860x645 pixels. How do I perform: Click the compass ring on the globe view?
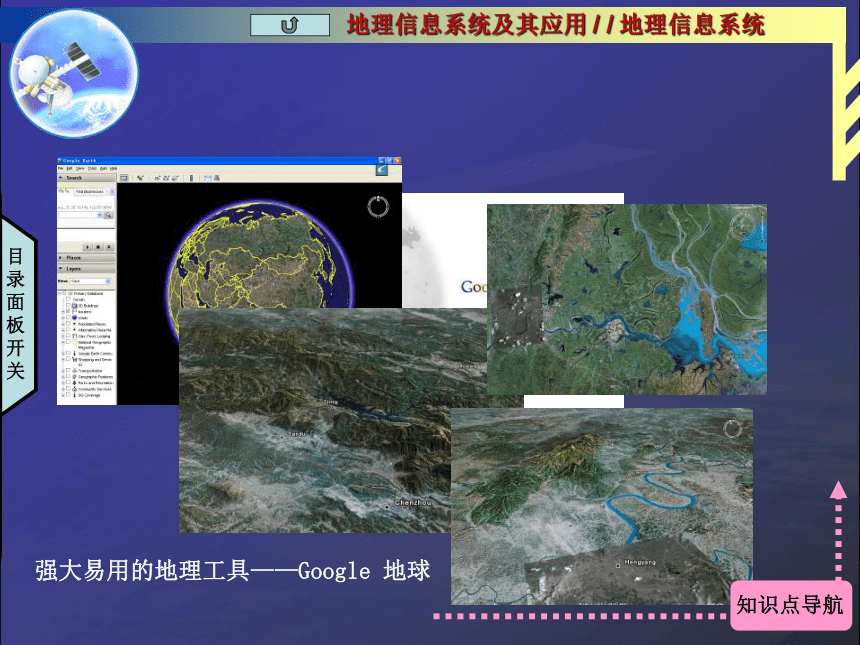[x=378, y=207]
